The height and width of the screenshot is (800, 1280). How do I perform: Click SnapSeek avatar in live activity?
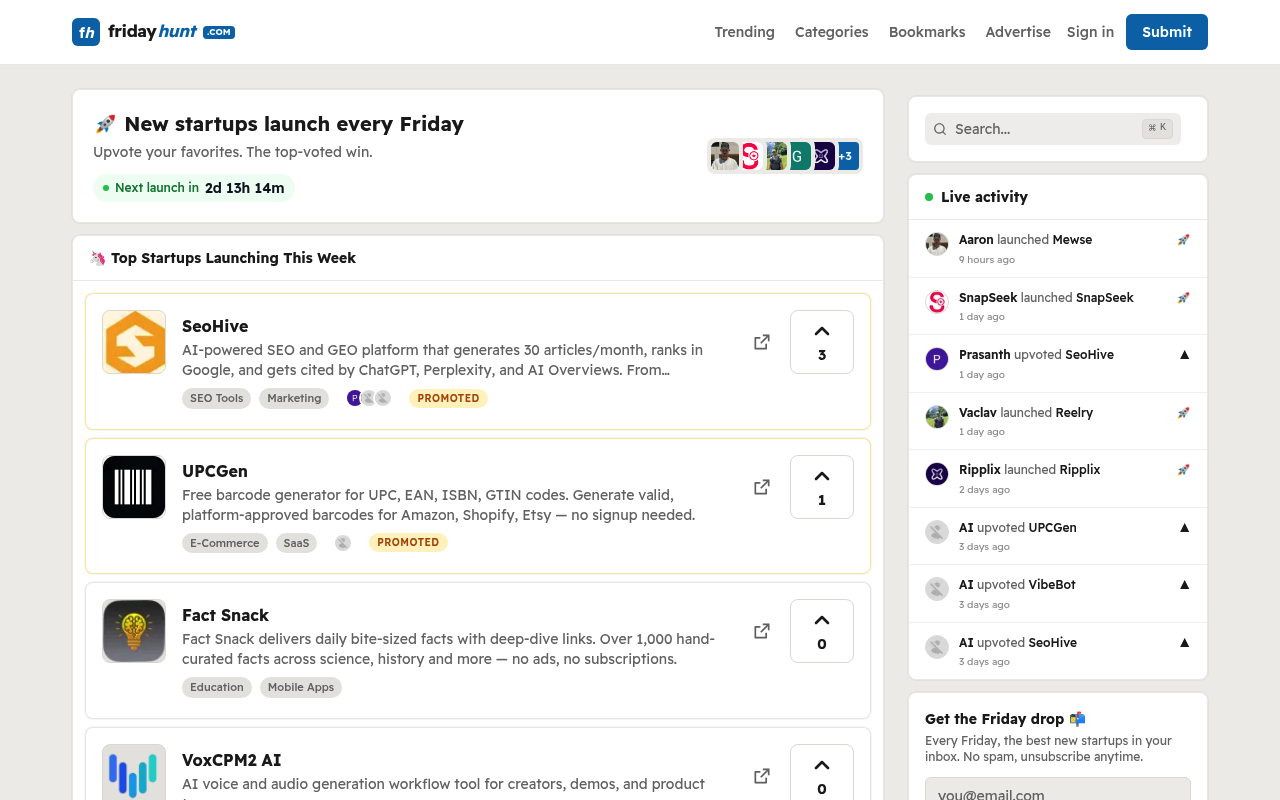tap(937, 302)
